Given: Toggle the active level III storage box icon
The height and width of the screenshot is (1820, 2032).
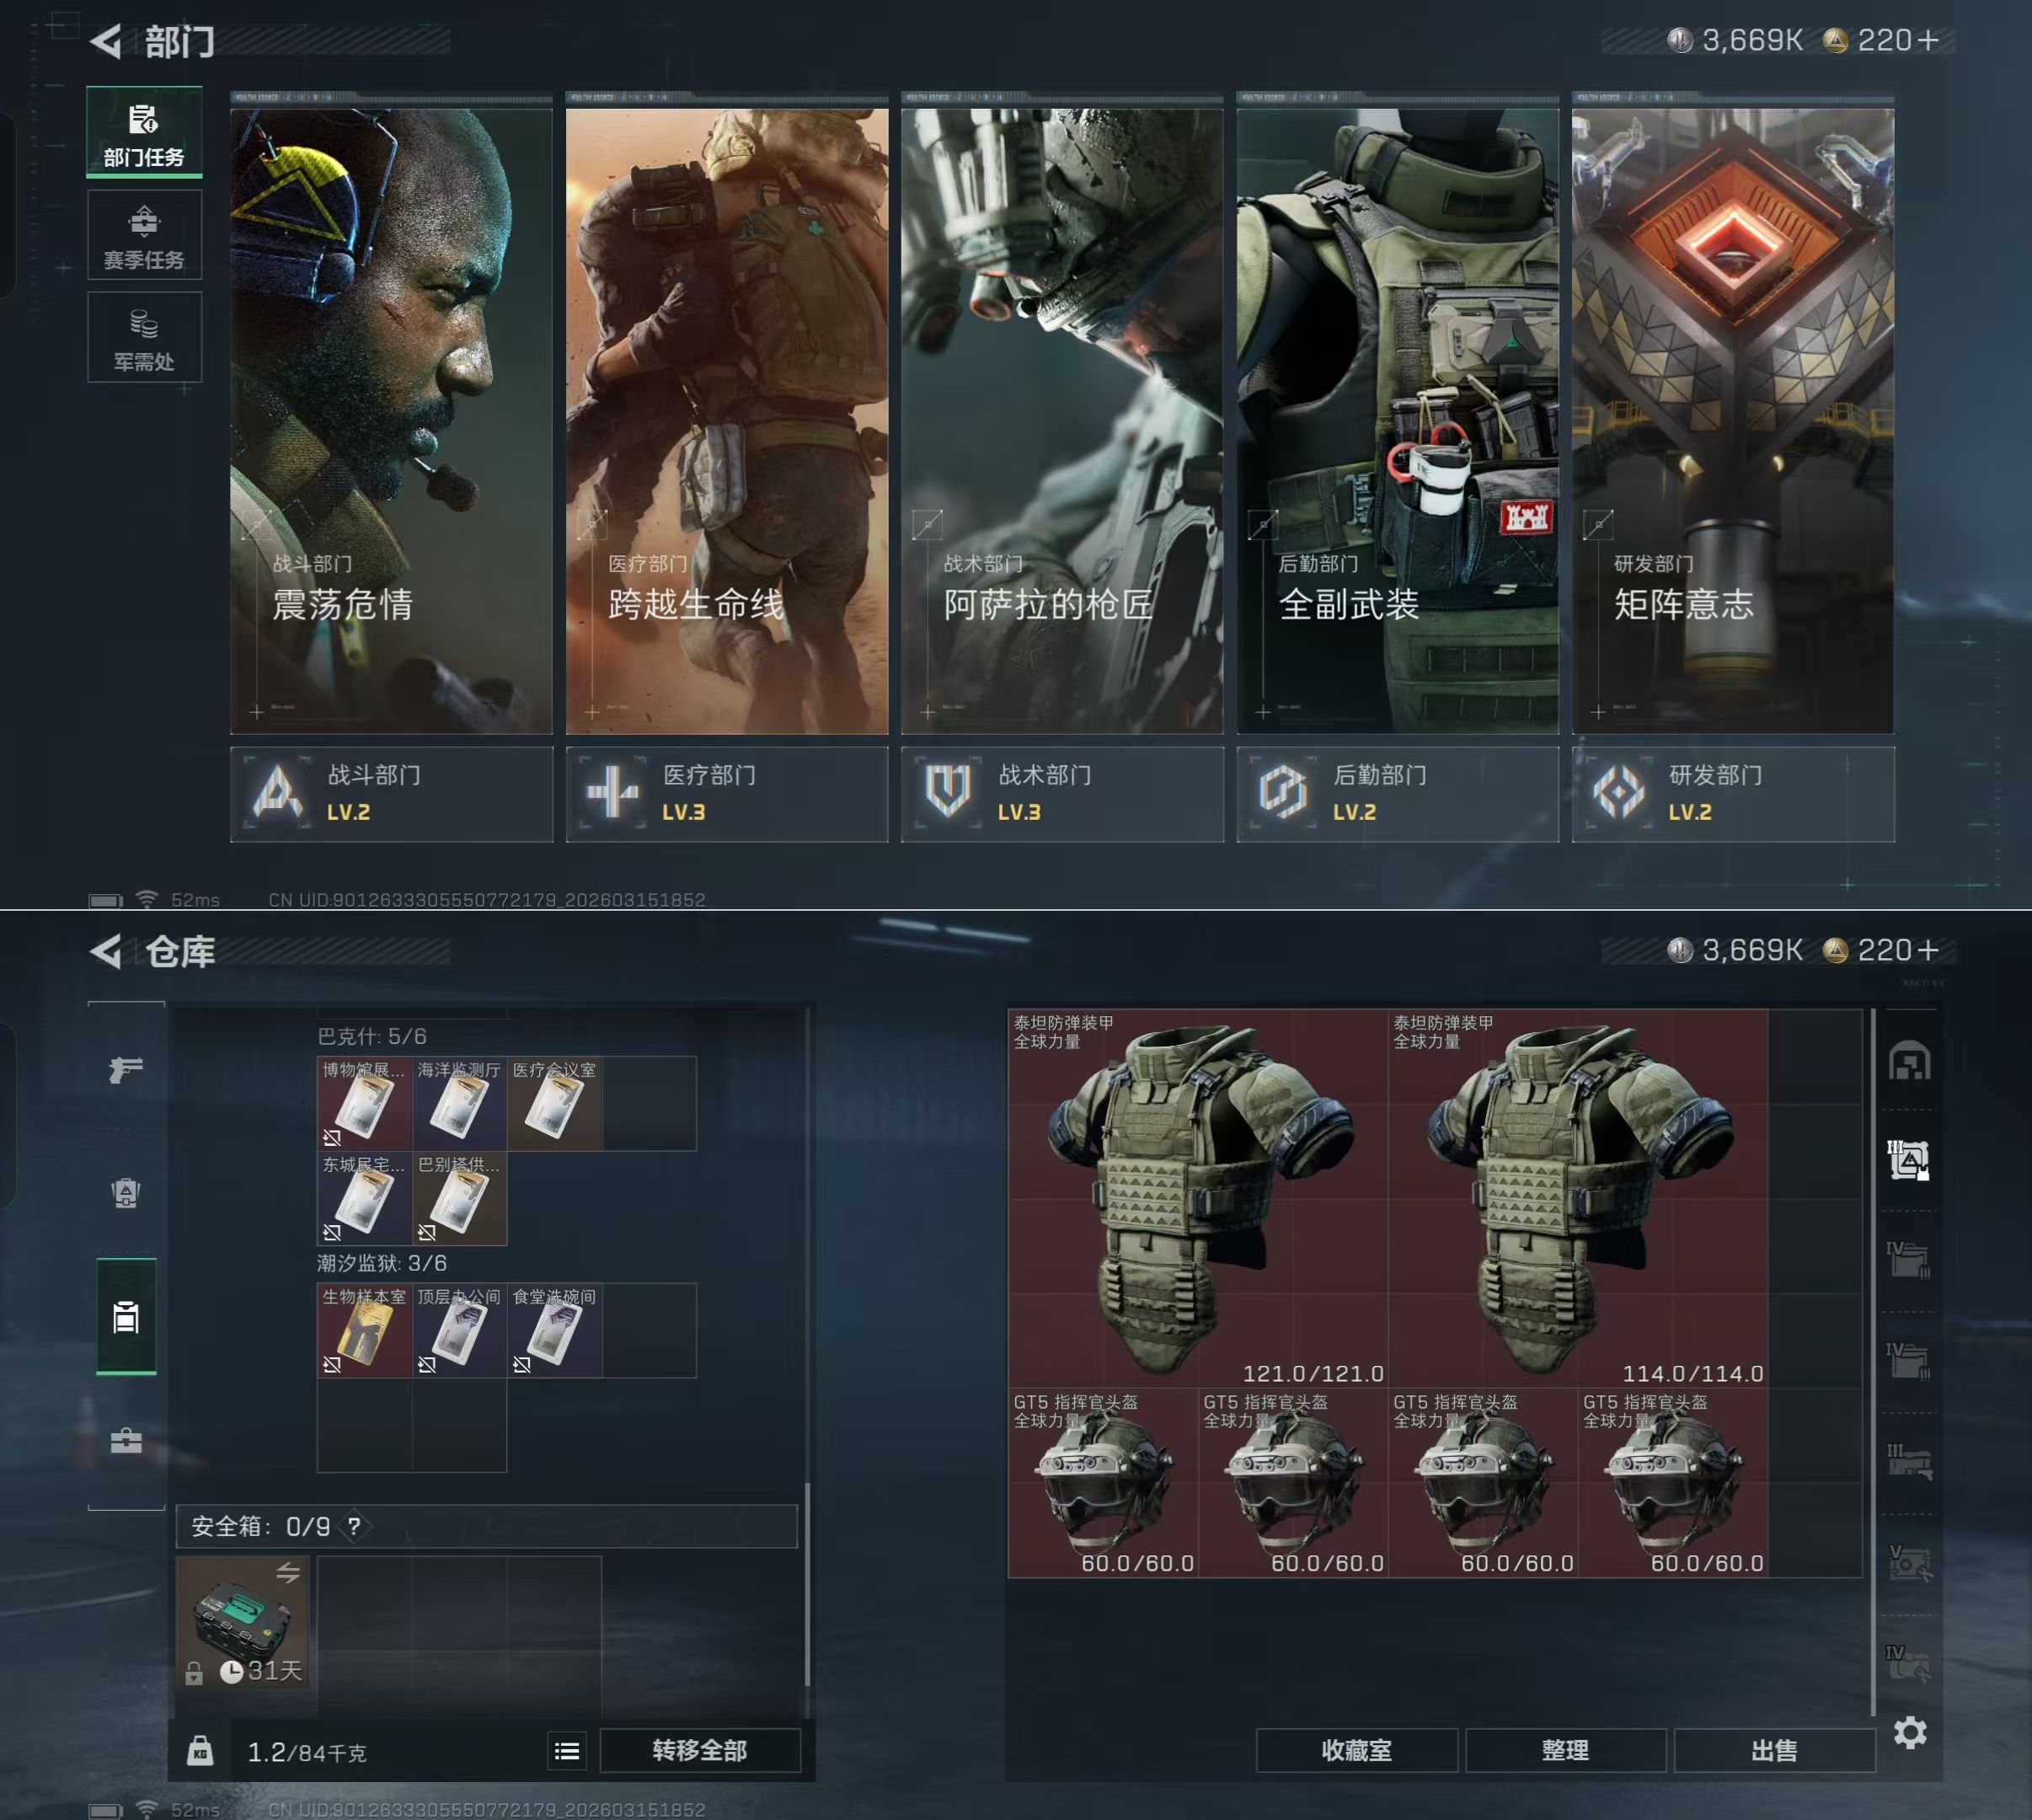Looking at the screenshot, I should 1909,1160.
